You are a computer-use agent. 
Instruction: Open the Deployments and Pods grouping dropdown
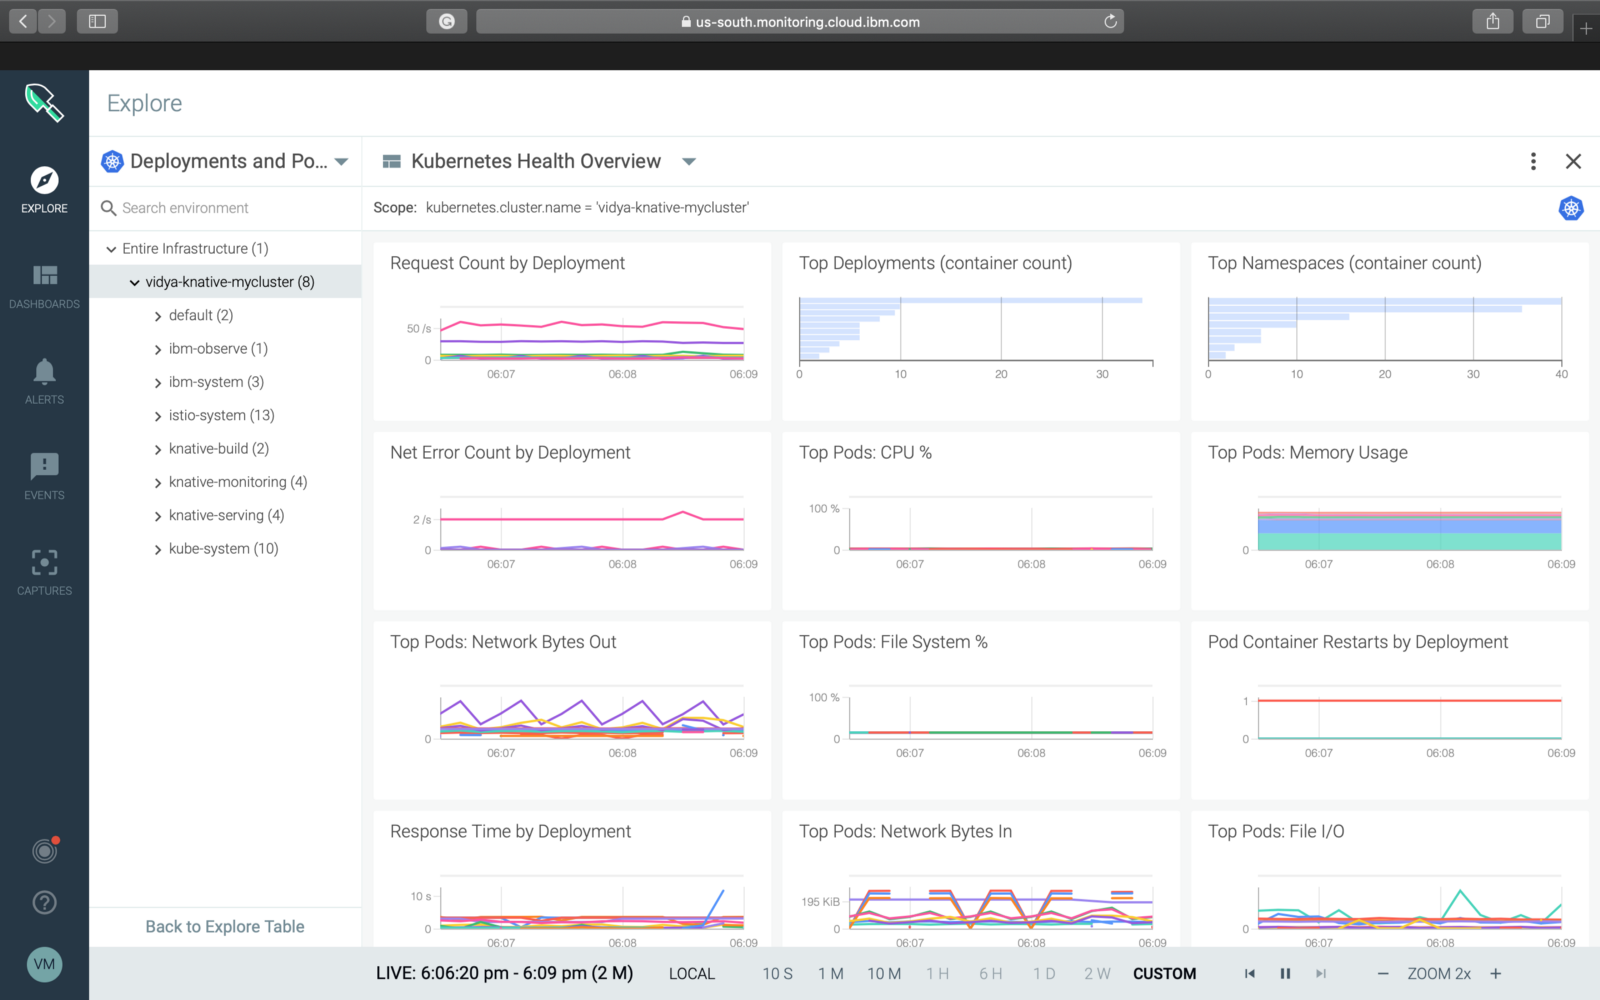point(341,161)
